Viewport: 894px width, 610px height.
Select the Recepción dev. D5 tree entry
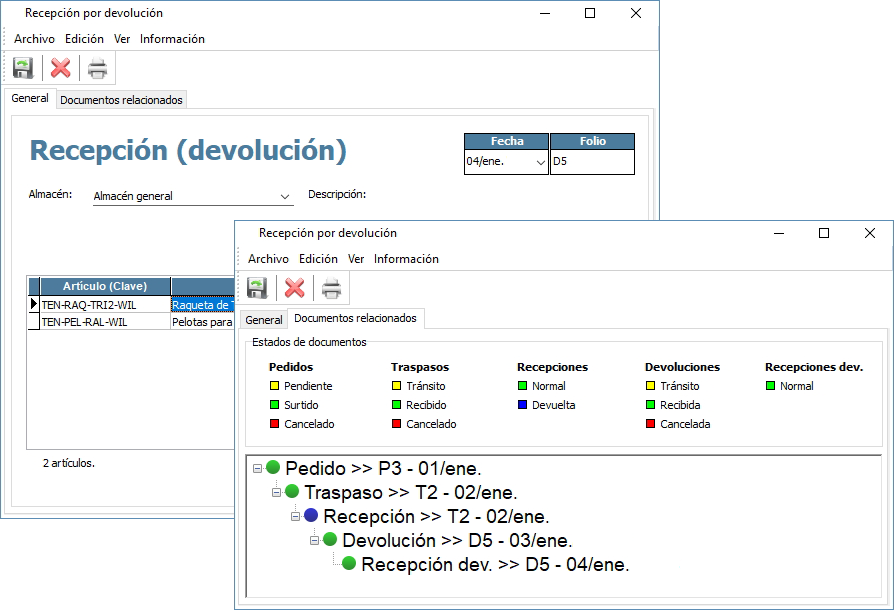click(x=494, y=564)
